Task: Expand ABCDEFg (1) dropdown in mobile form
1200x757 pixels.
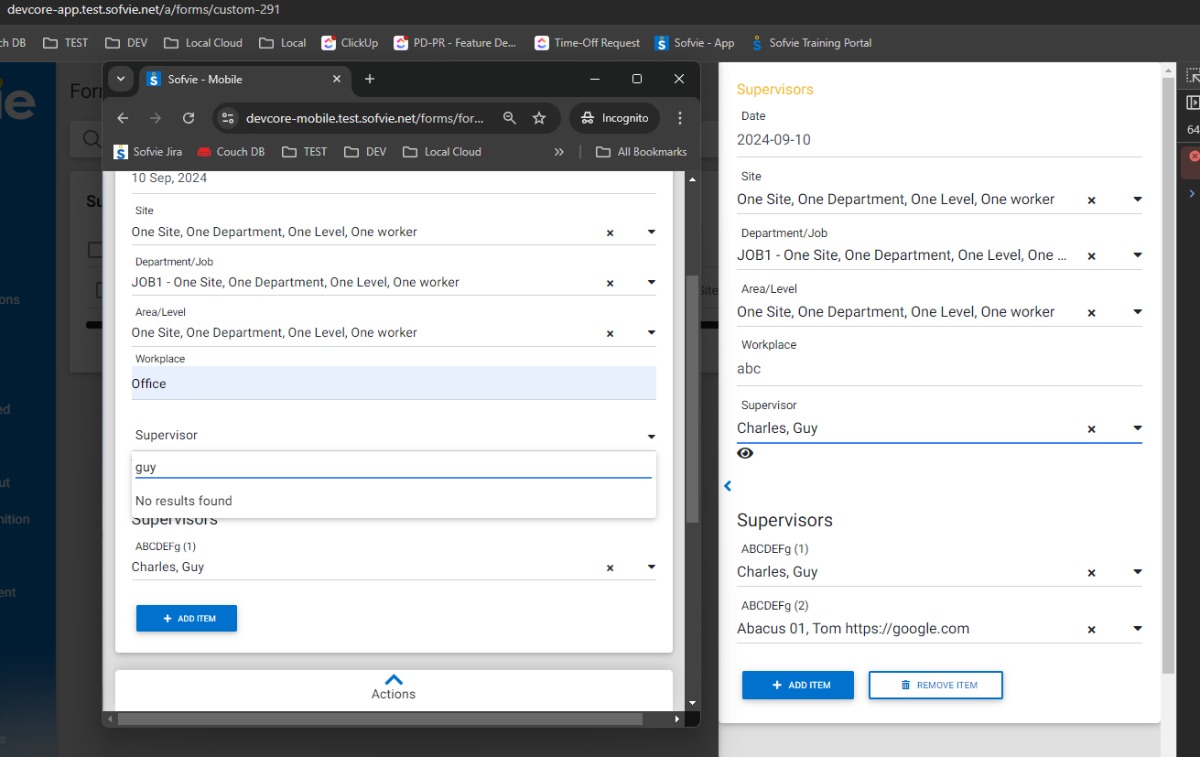Action: coord(651,567)
